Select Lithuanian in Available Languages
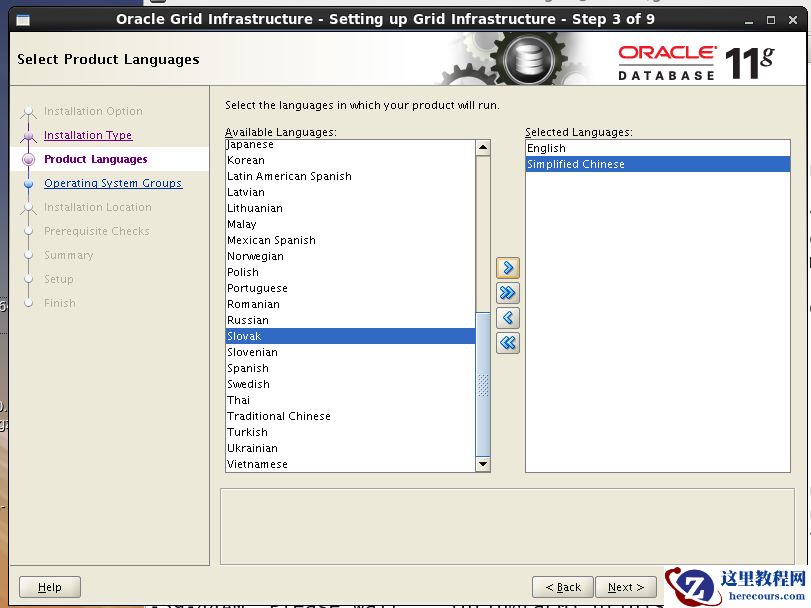The height and width of the screenshot is (608, 811). pos(350,208)
